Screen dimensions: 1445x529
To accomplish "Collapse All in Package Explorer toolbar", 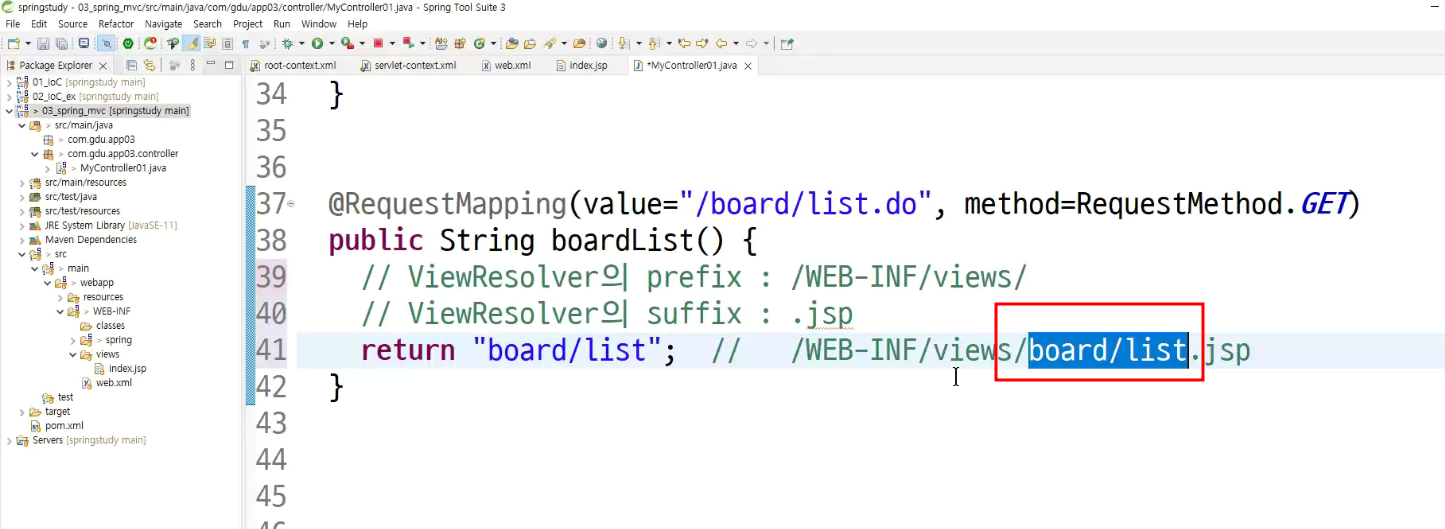I will pos(131,65).
